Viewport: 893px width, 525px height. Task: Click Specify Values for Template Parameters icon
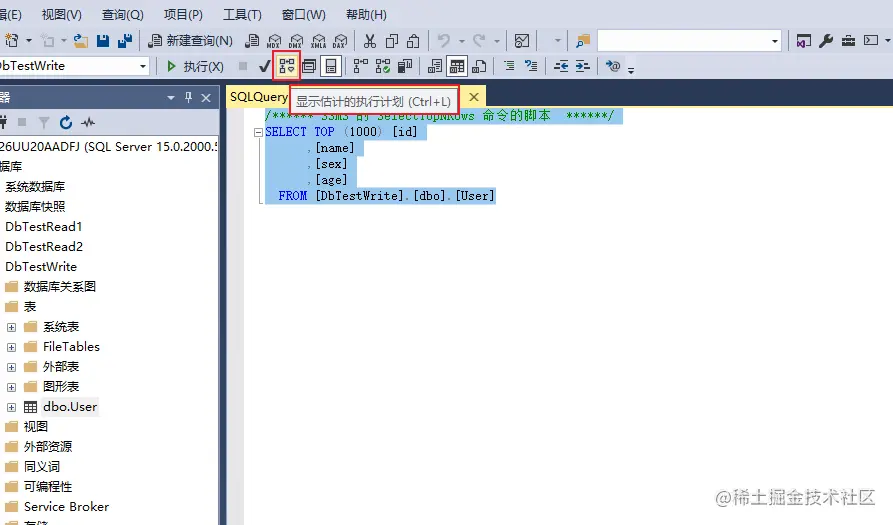tap(613, 66)
